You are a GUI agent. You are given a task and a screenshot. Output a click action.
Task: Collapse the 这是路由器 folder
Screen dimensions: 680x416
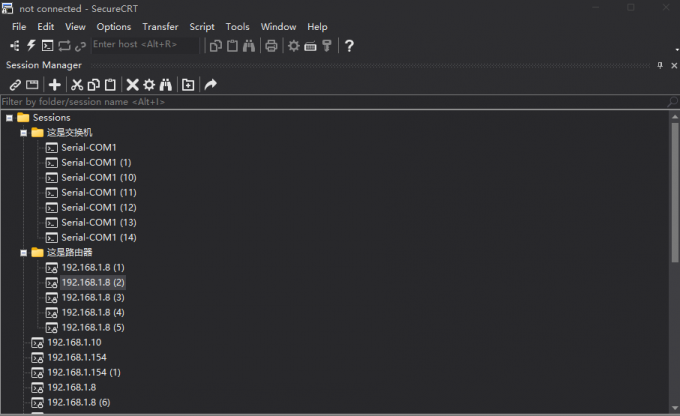[24, 252]
